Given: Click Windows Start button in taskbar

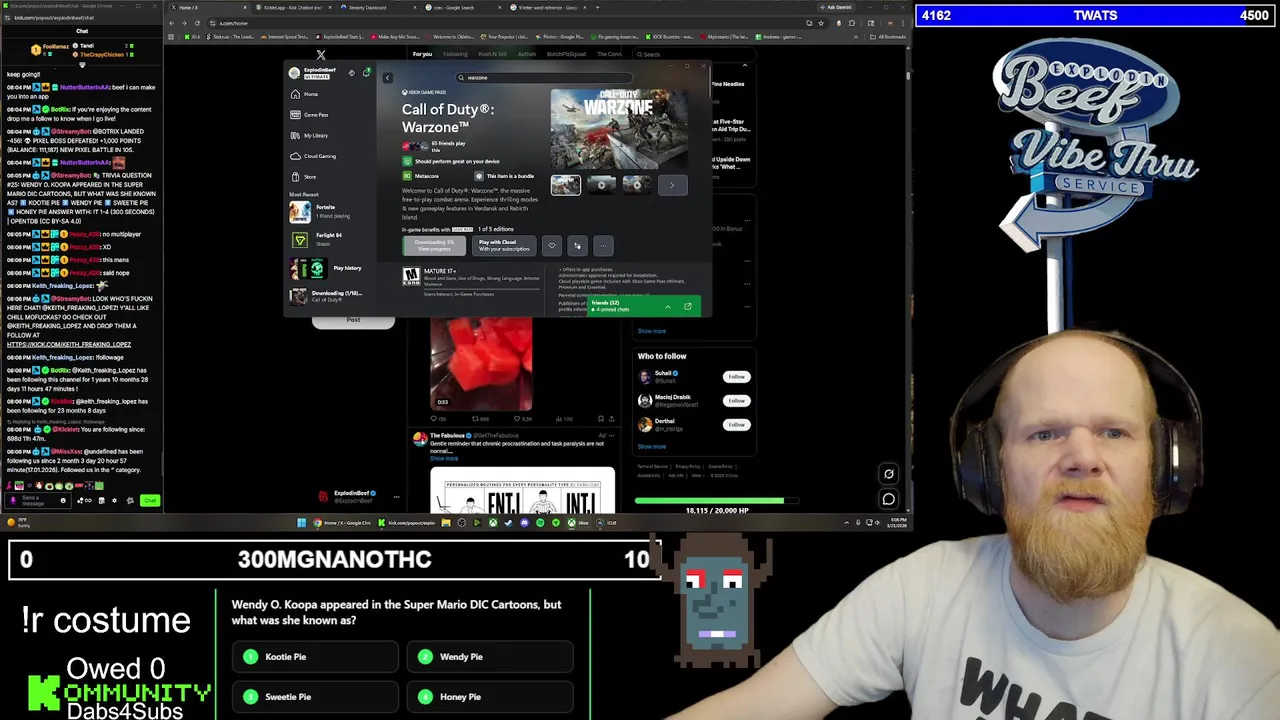Looking at the screenshot, I should click(x=301, y=522).
